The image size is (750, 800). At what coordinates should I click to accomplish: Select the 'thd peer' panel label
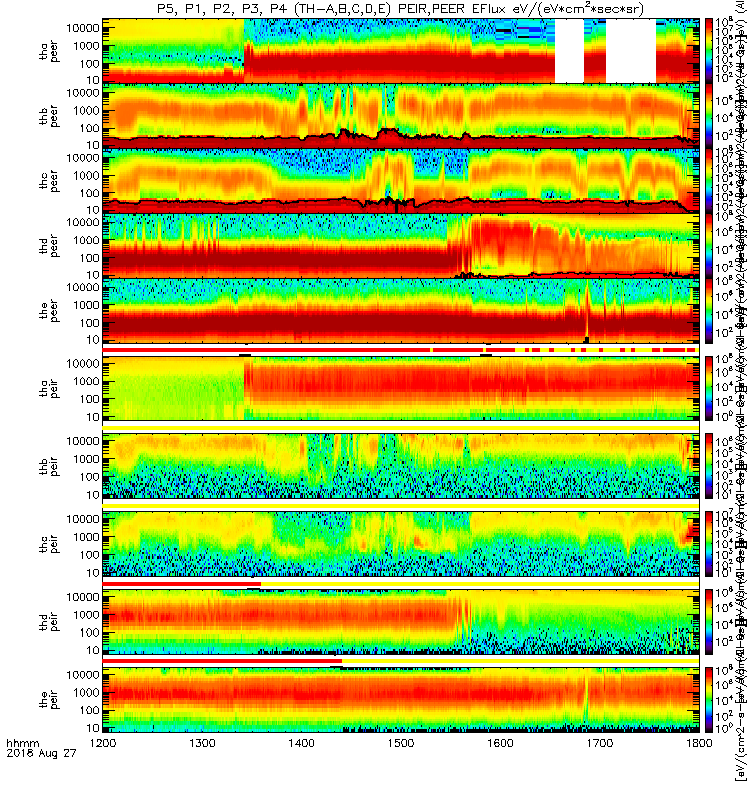click(49, 246)
